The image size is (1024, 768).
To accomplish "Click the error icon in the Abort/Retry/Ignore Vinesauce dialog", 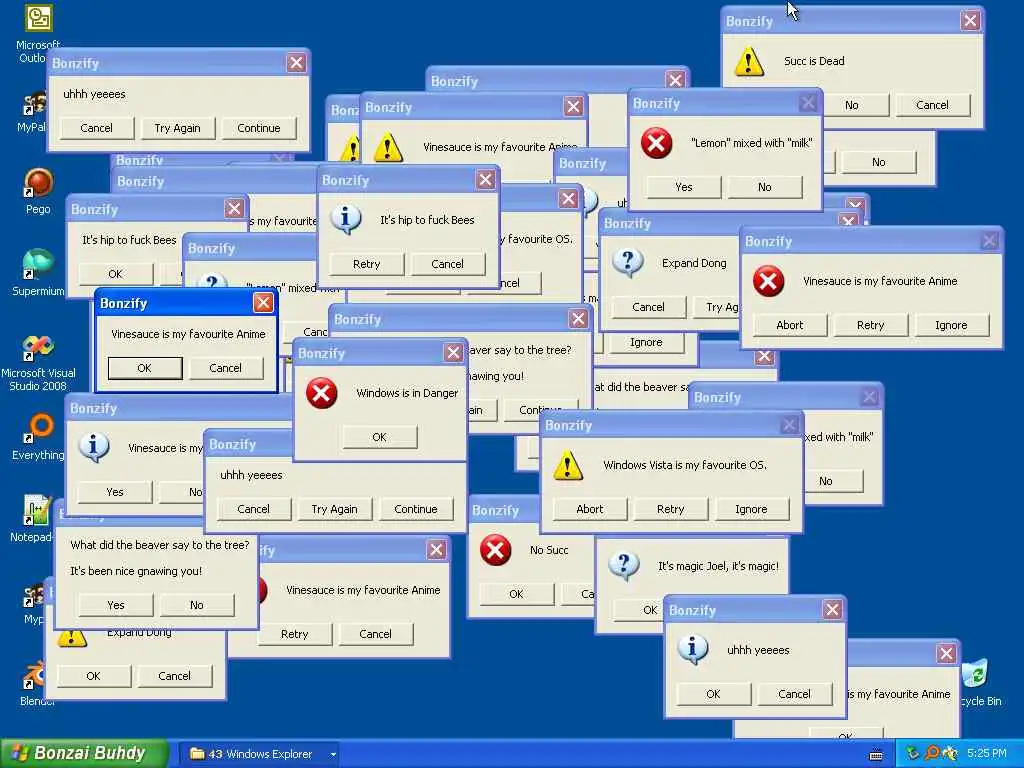I will pos(769,281).
